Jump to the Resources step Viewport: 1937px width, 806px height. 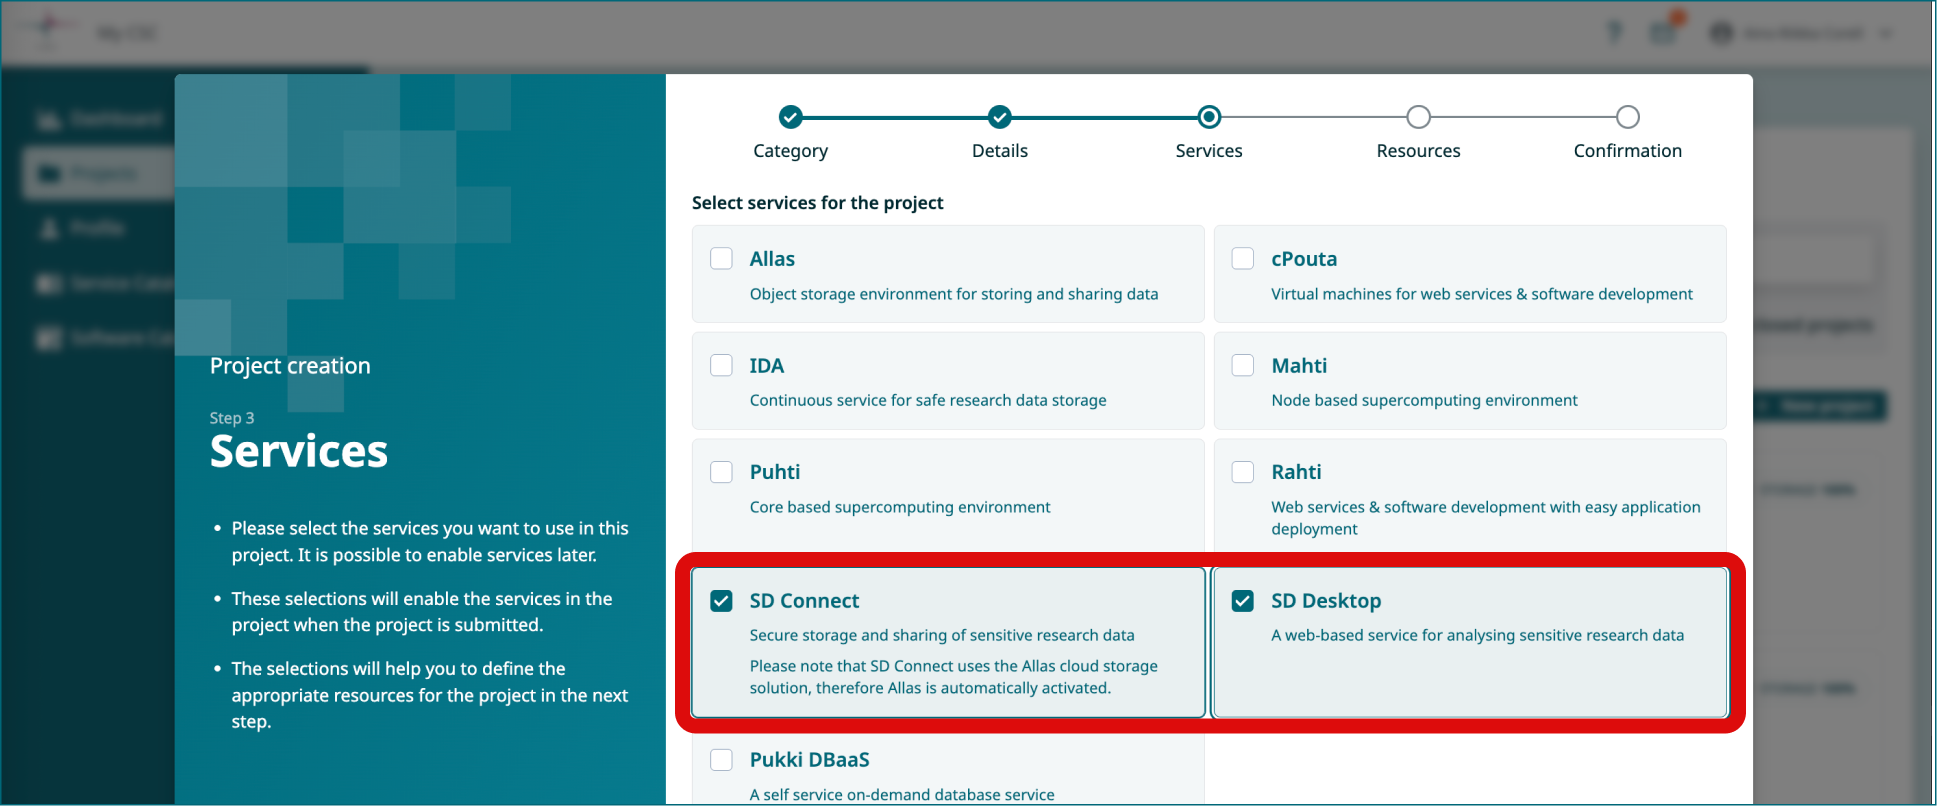[1418, 117]
